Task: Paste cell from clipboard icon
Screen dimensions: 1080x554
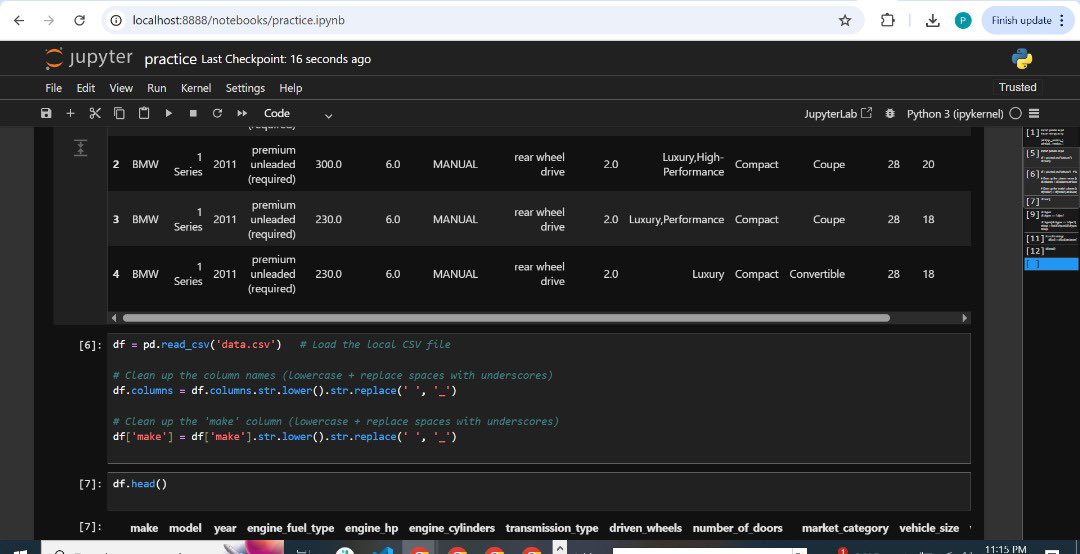Action: point(144,114)
